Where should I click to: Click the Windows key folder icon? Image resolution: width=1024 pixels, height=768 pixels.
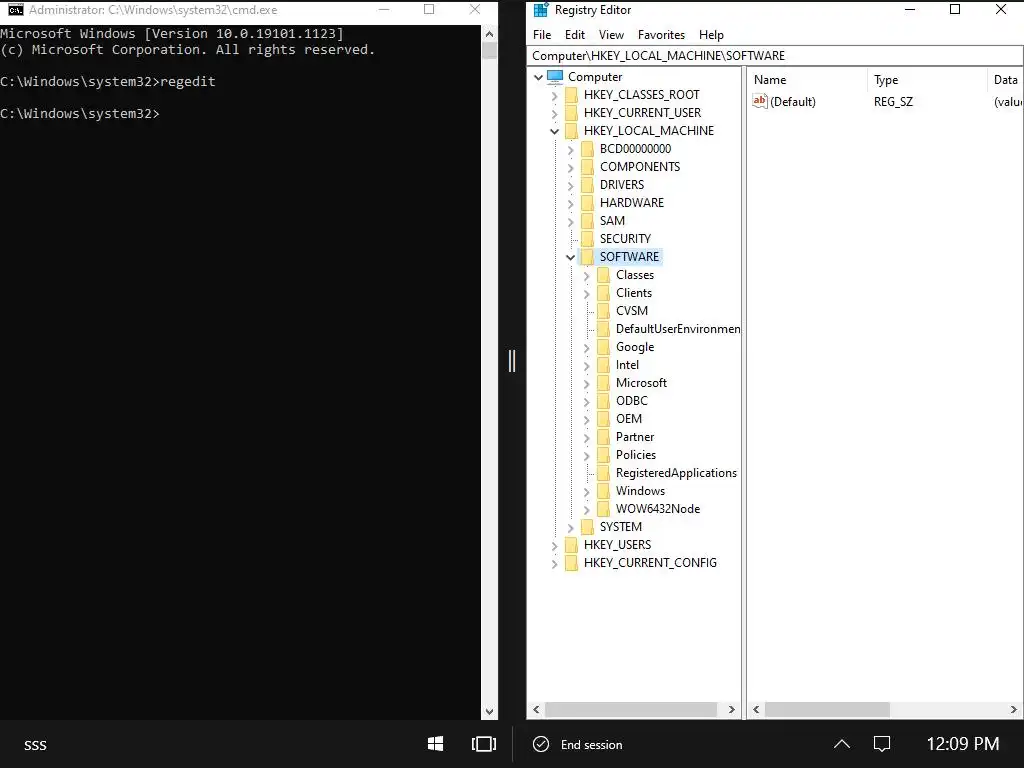pos(603,490)
